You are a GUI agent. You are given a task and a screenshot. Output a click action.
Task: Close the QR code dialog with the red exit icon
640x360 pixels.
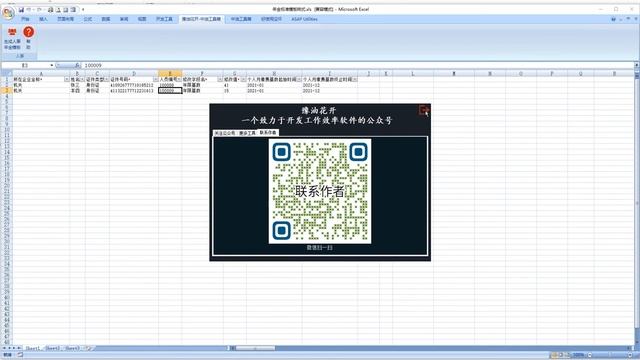pyautogui.click(x=423, y=110)
